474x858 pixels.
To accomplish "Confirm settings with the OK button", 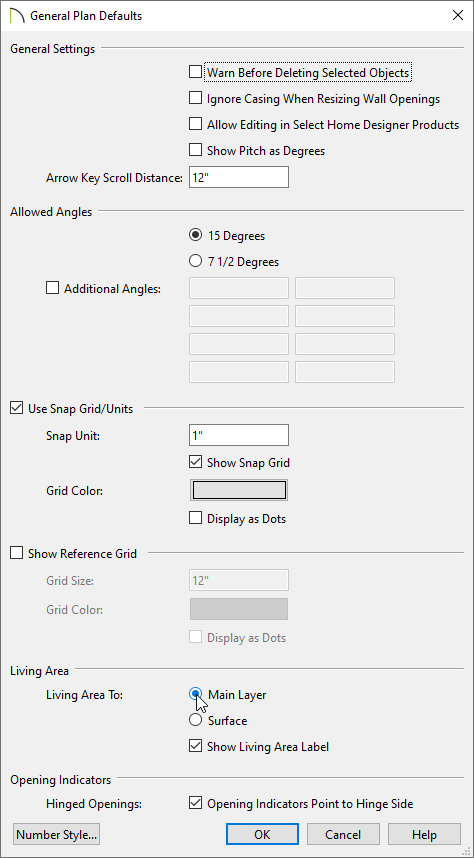I will [x=262, y=834].
